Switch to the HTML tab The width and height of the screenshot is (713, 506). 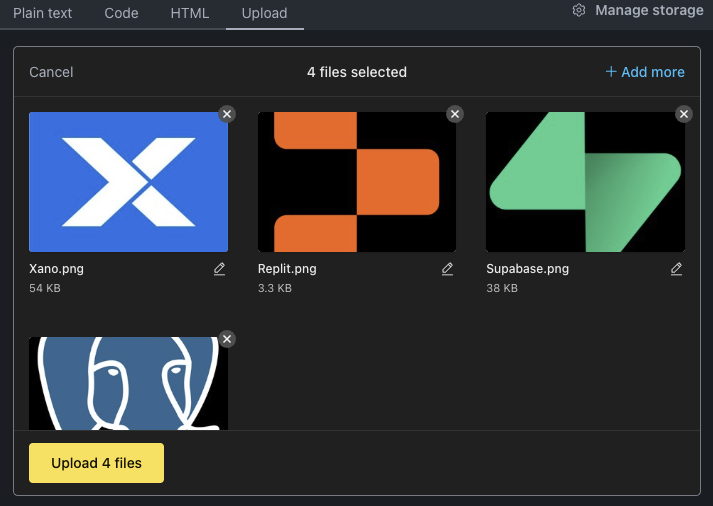pyautogui.click(x=190, y=13)
